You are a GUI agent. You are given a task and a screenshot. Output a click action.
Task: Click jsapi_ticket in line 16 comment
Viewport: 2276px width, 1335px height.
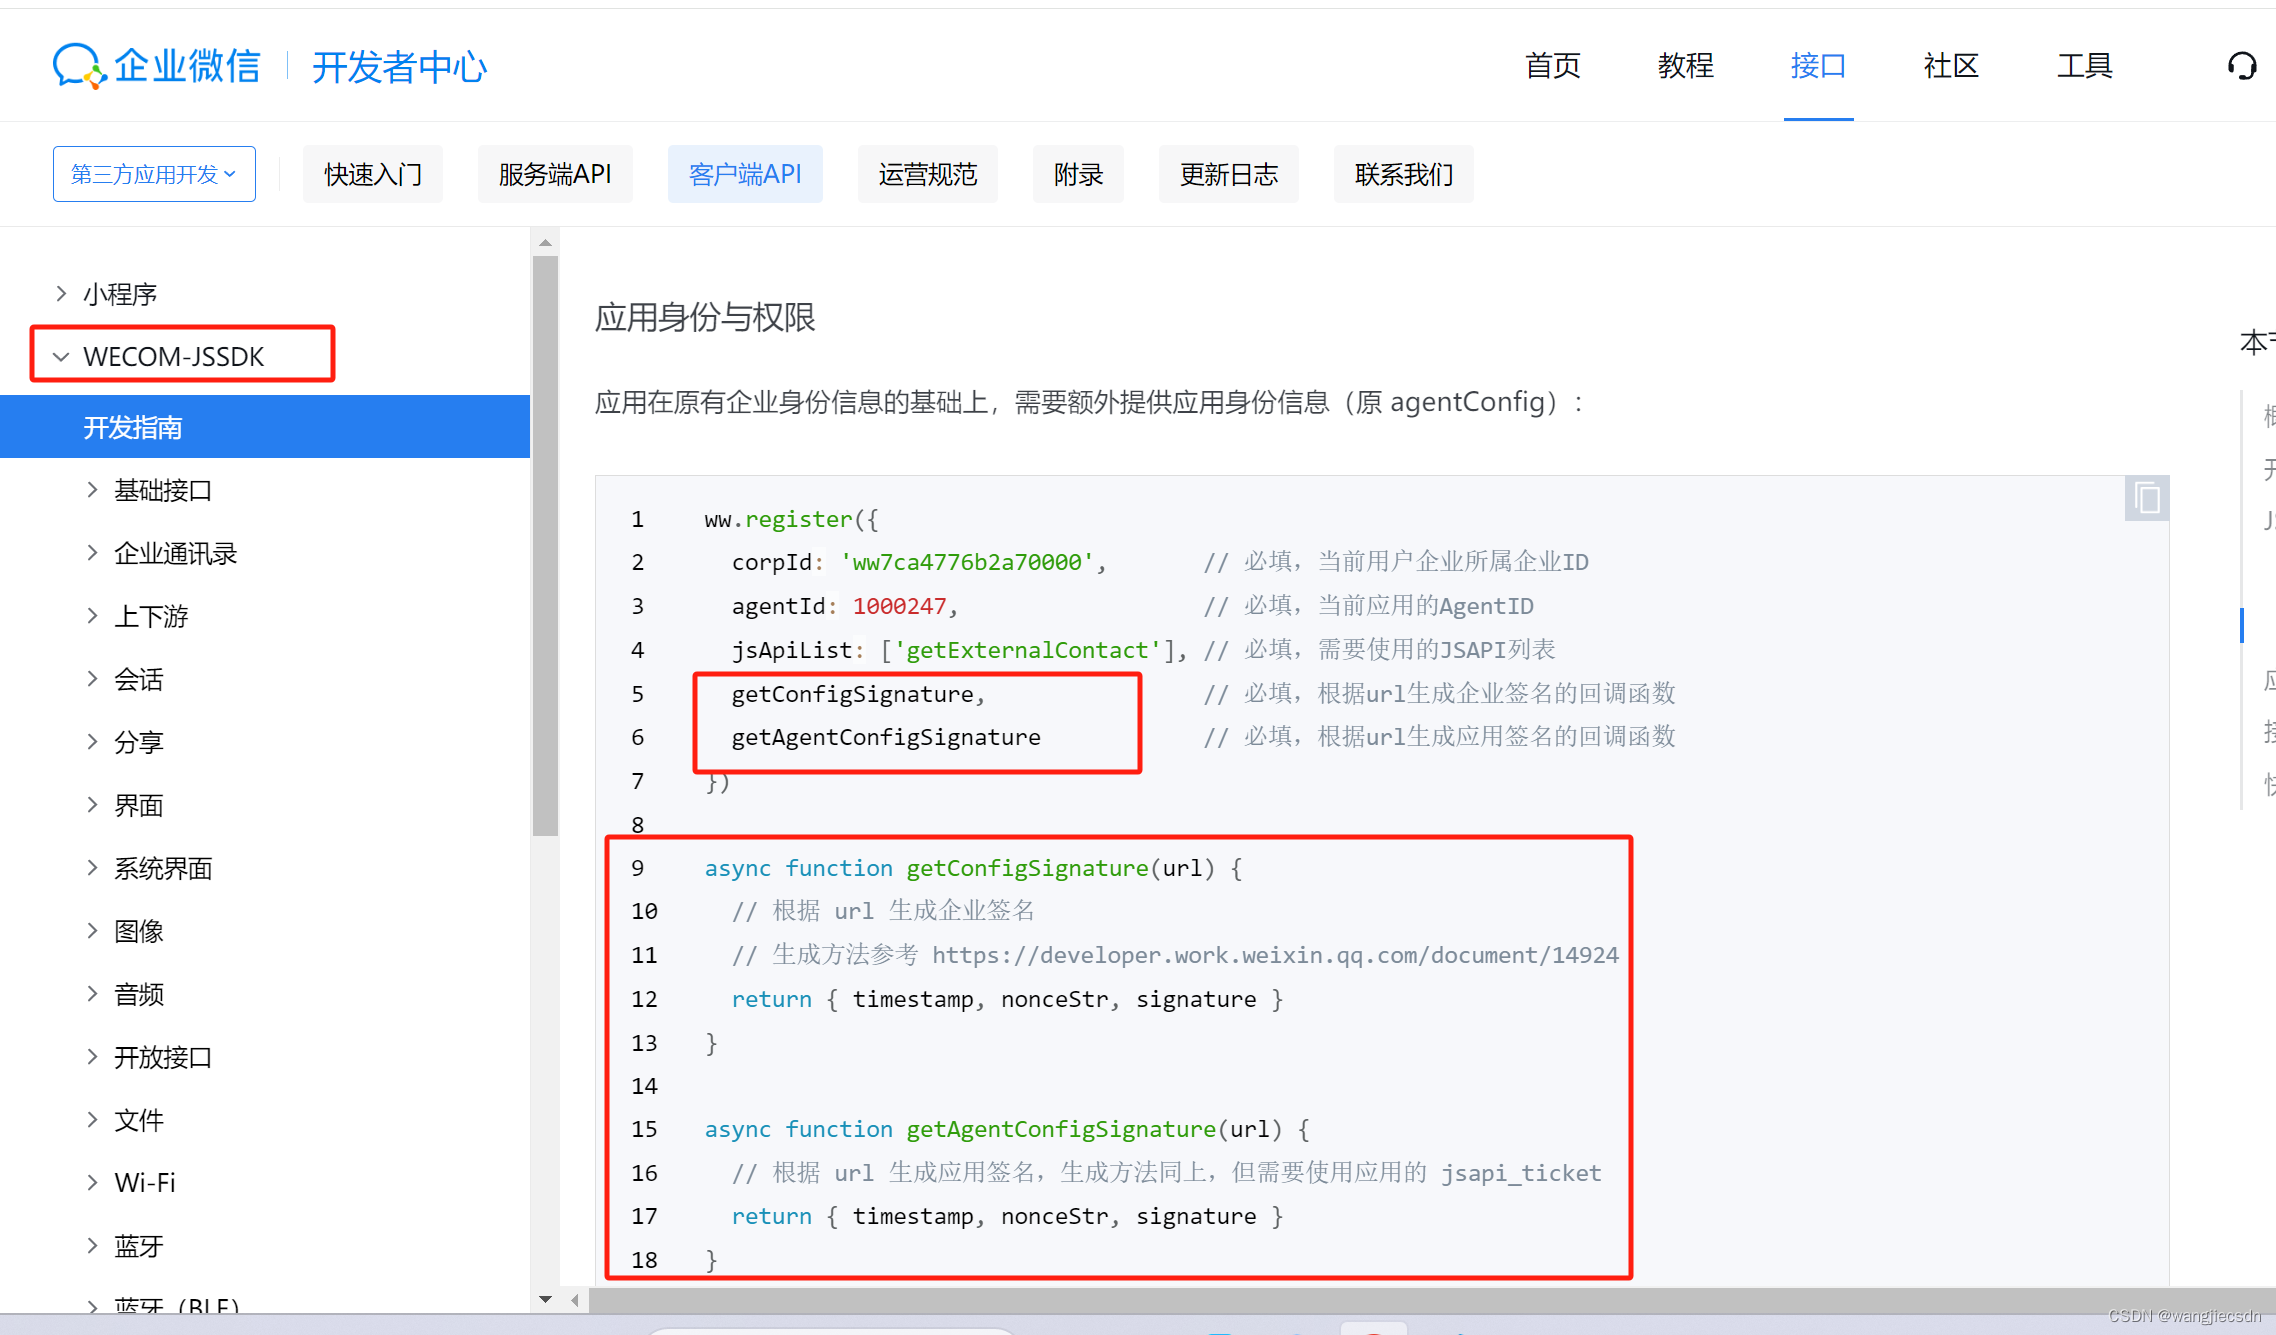(x=1521, y=1173)
